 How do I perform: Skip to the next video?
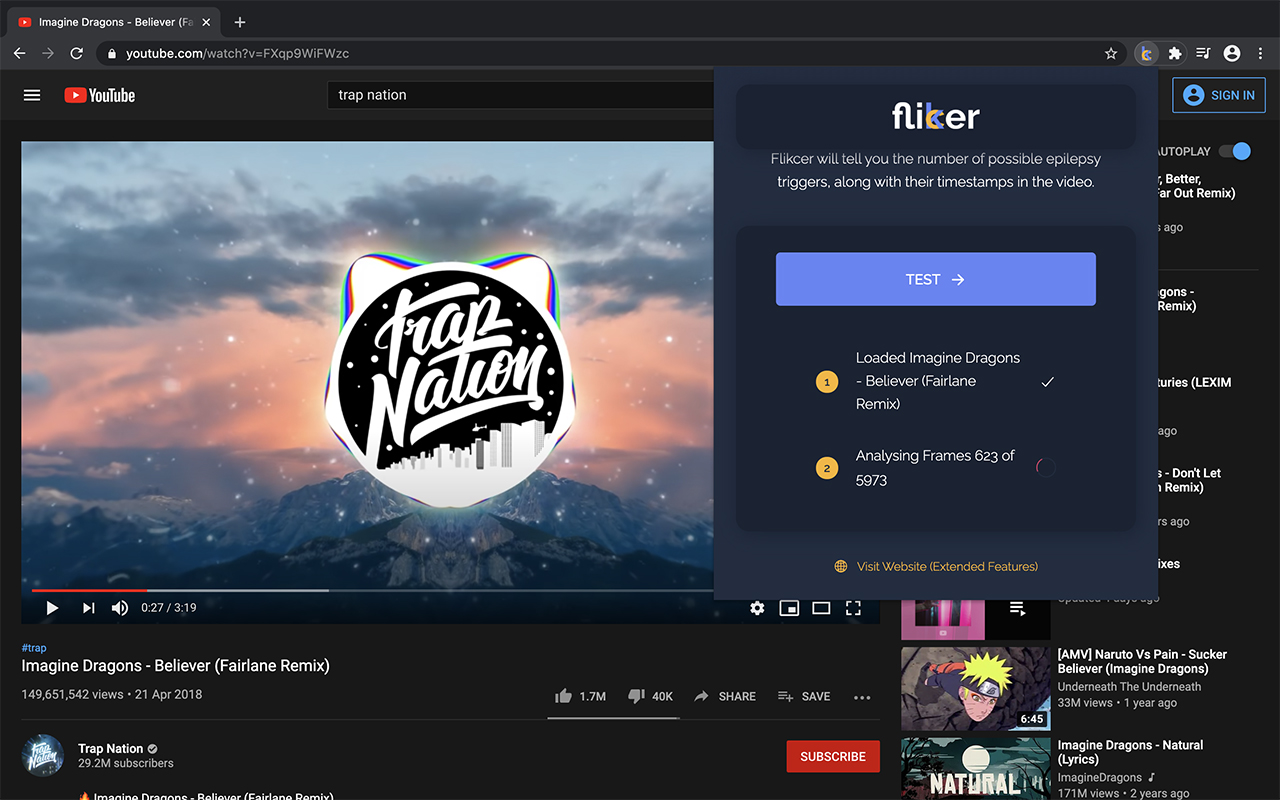(x=88, y=608)
